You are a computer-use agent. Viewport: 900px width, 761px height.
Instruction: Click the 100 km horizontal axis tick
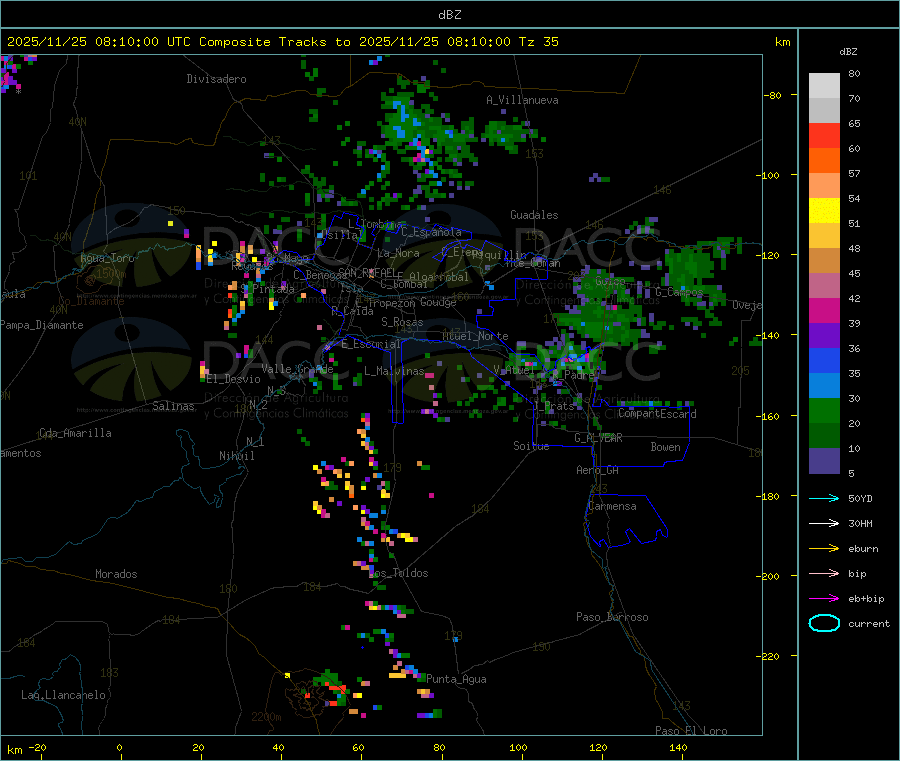(518, 747)
